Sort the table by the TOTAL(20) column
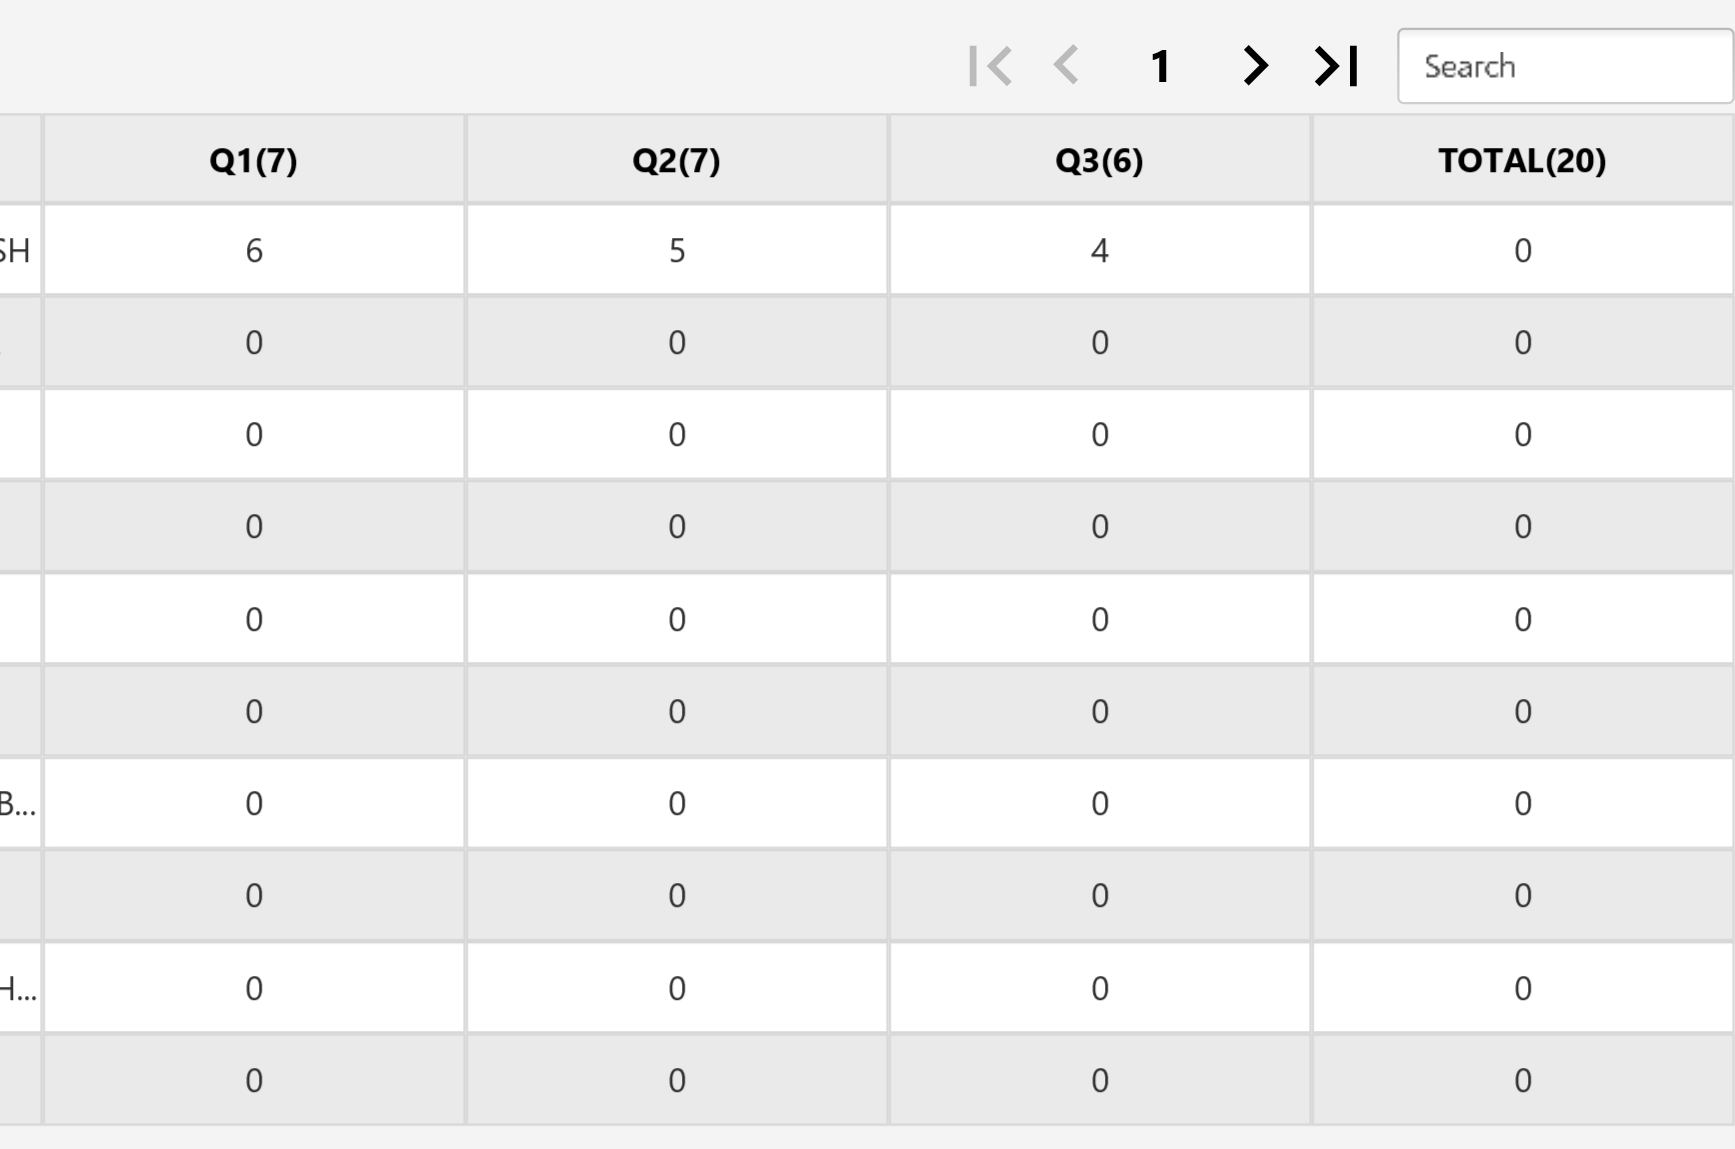The width and height of the screenshot is (1735, 1149). (1522, 159)
